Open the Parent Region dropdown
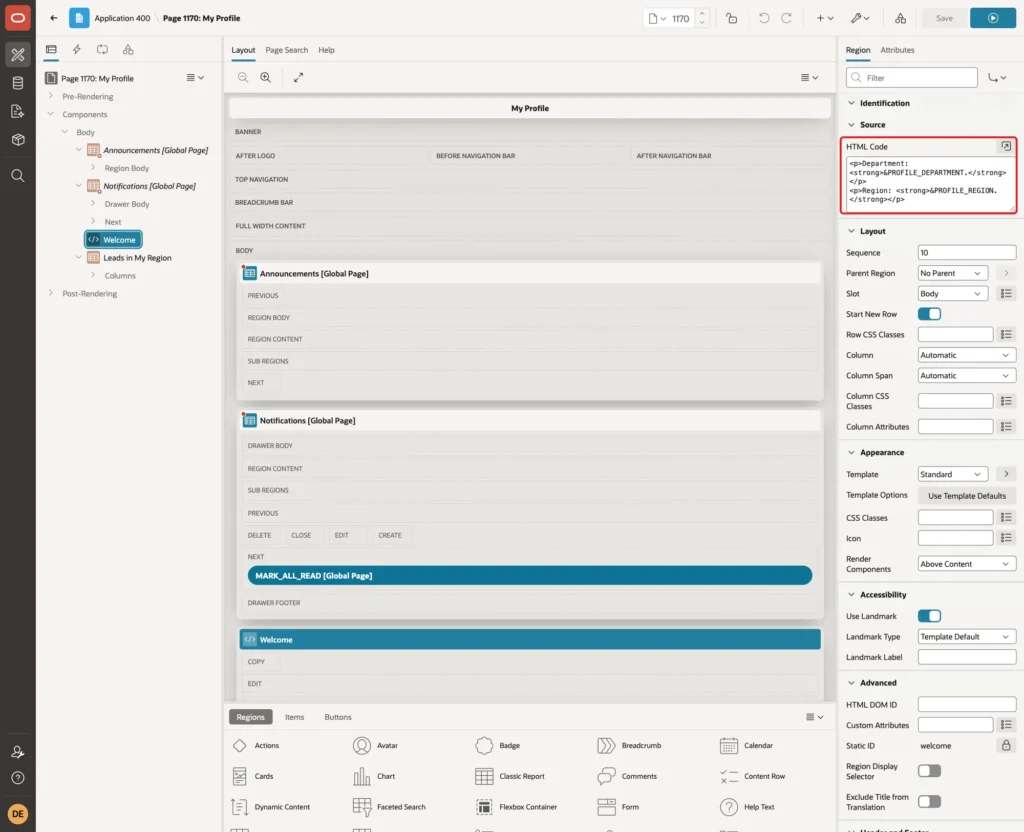This screenshot has height=832, width=1024. pos(952,273)
